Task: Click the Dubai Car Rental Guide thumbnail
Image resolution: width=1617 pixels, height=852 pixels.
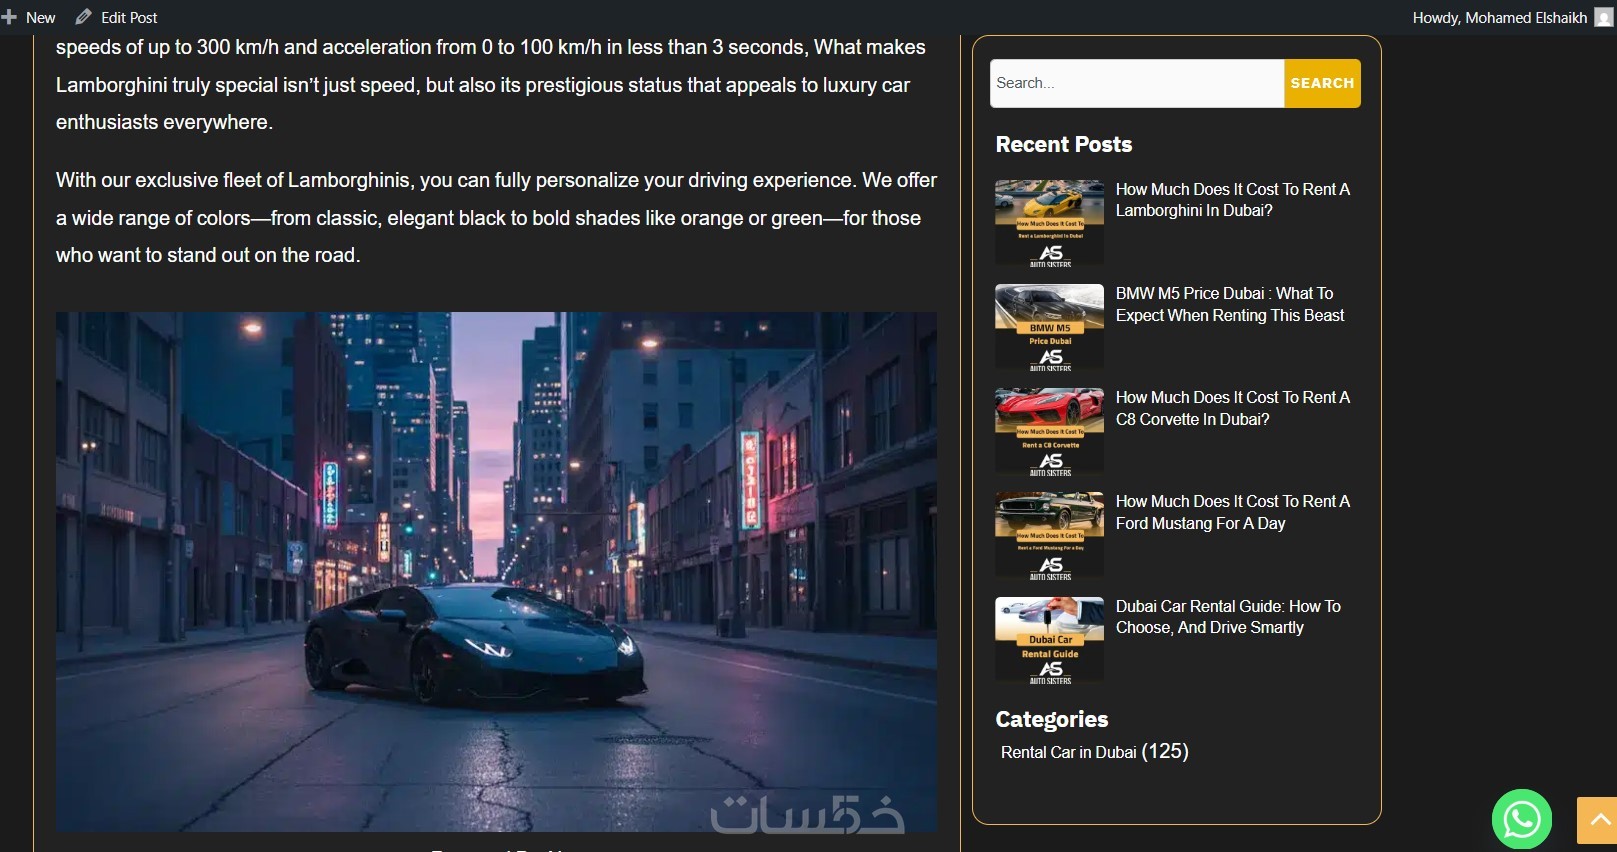Action: click(1050, 640)
